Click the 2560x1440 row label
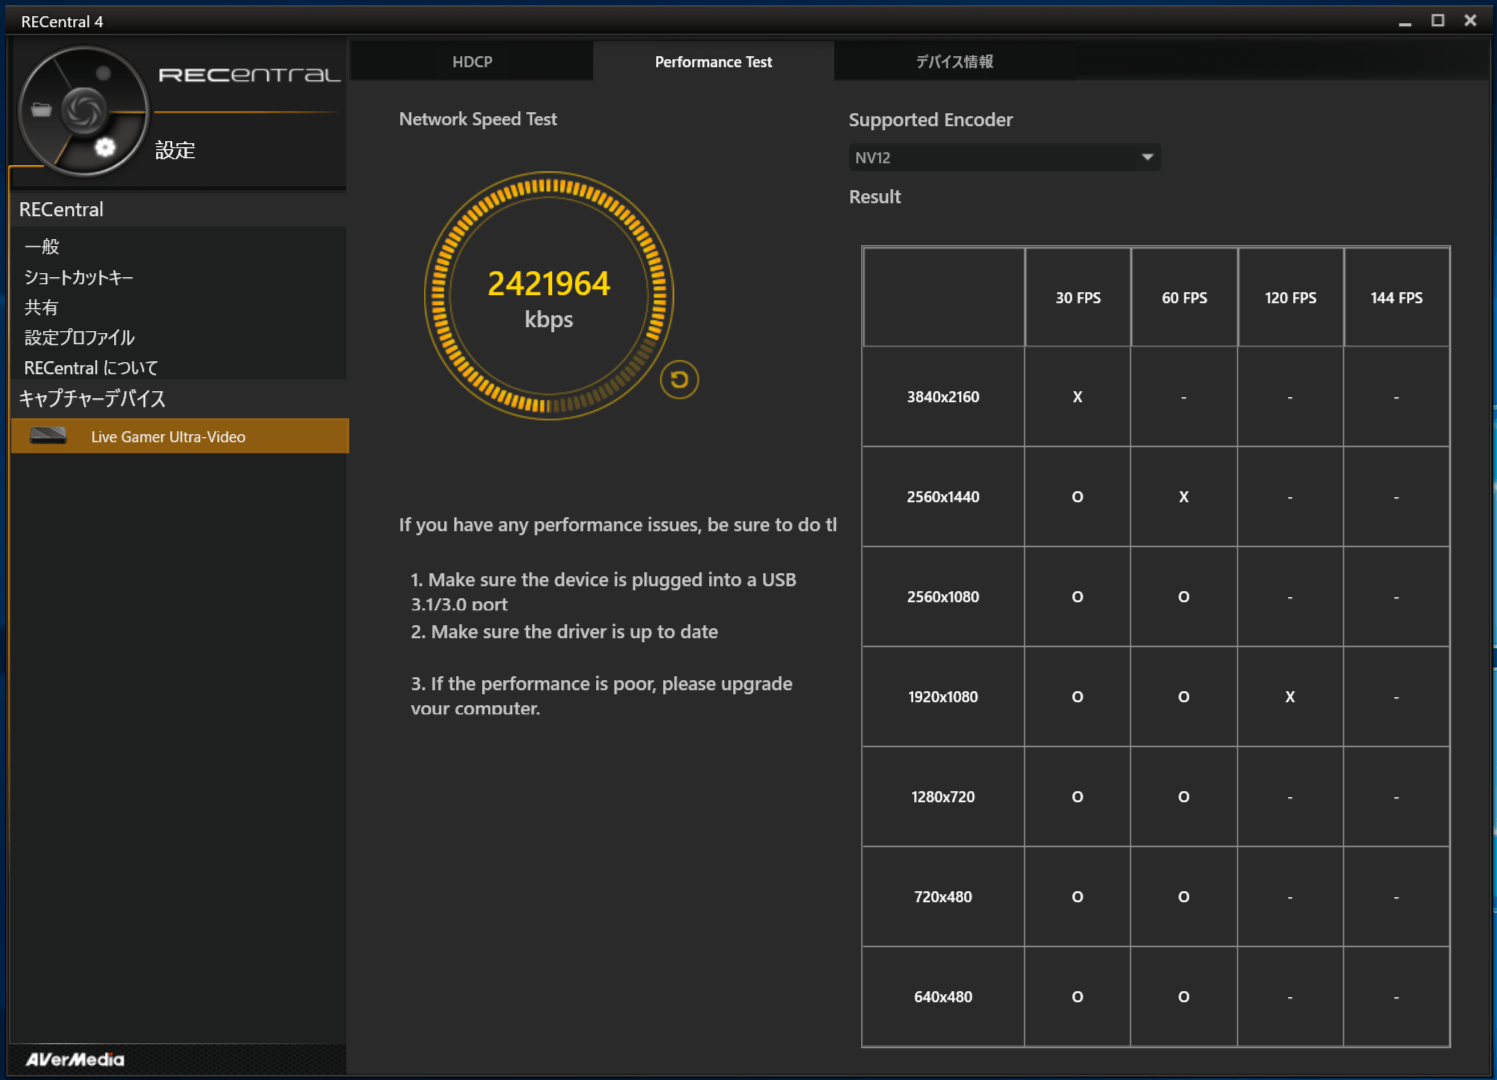This screenshot has height=1080, width=1497. 943,497
